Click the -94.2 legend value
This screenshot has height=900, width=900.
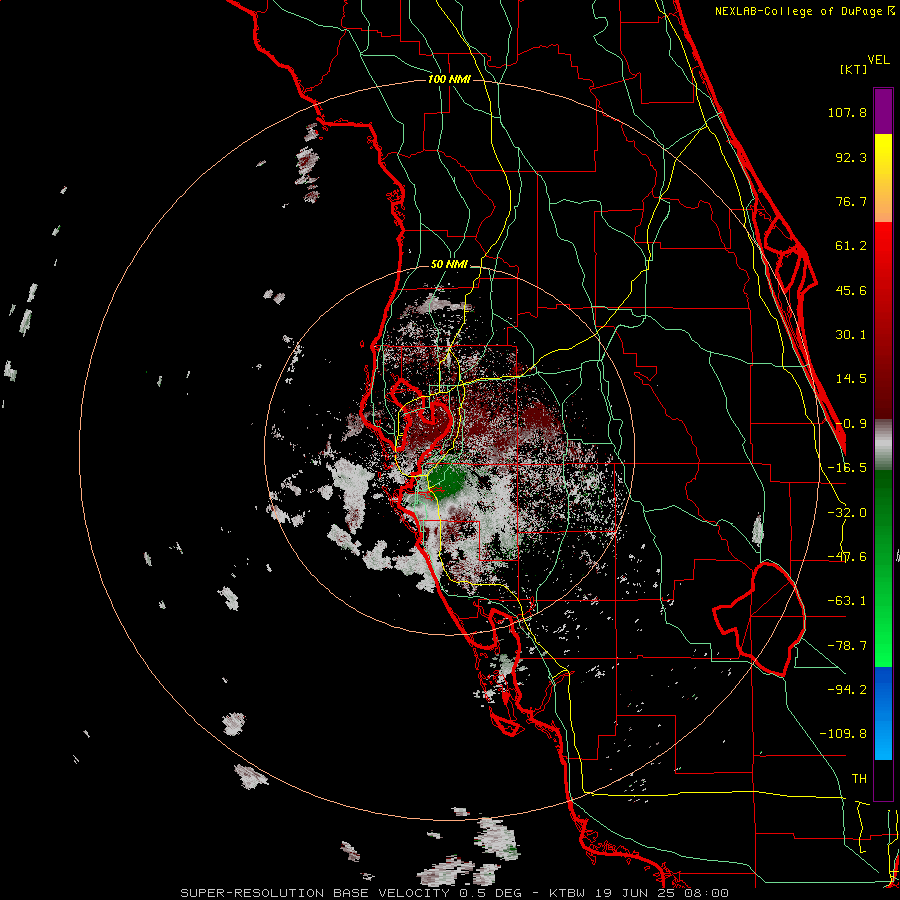coord(847,689)
